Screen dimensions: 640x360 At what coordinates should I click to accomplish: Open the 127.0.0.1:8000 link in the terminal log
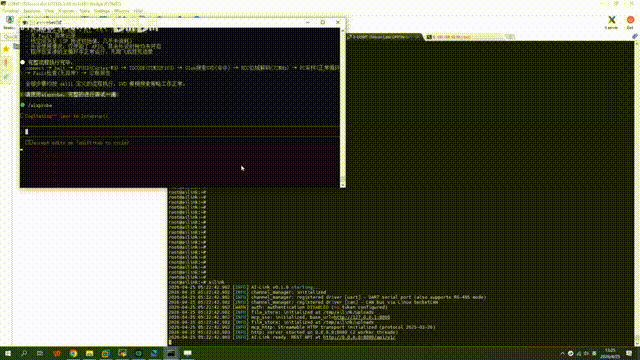tap(362, 317)
